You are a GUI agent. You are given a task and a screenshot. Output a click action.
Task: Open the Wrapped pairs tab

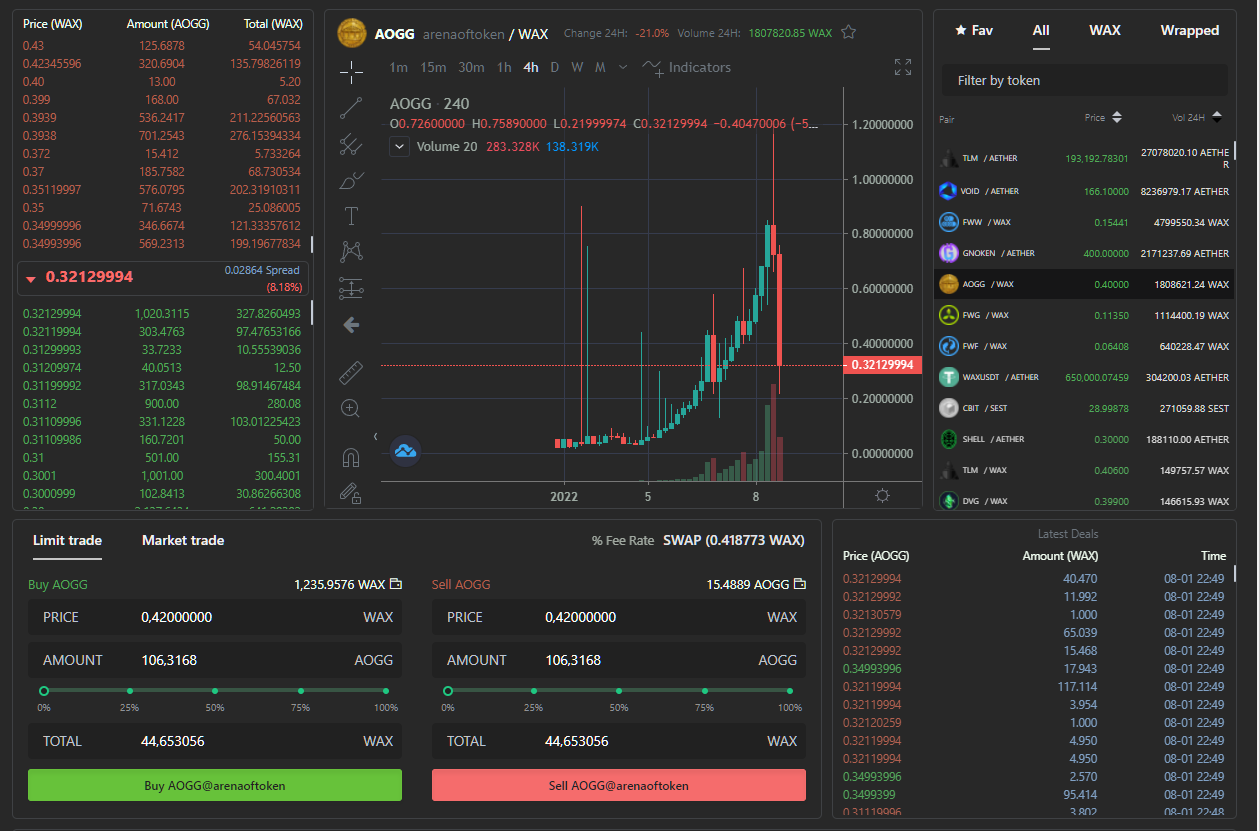(x=1190, y=30)
